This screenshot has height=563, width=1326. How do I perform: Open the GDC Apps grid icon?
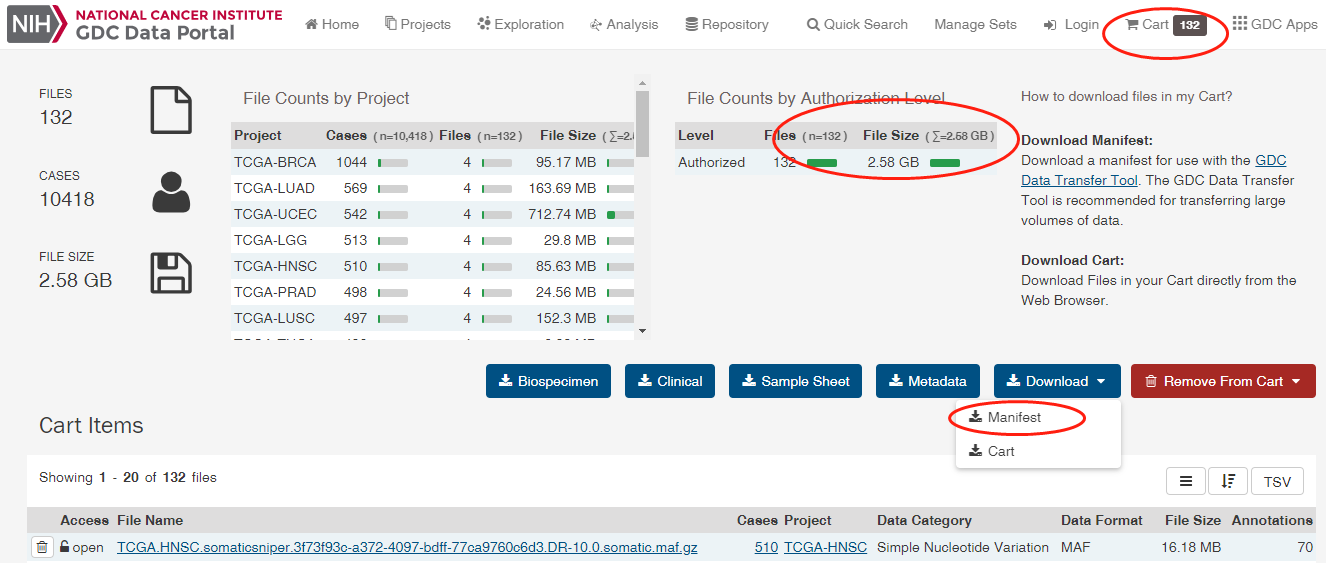[x=1240, y=24]
